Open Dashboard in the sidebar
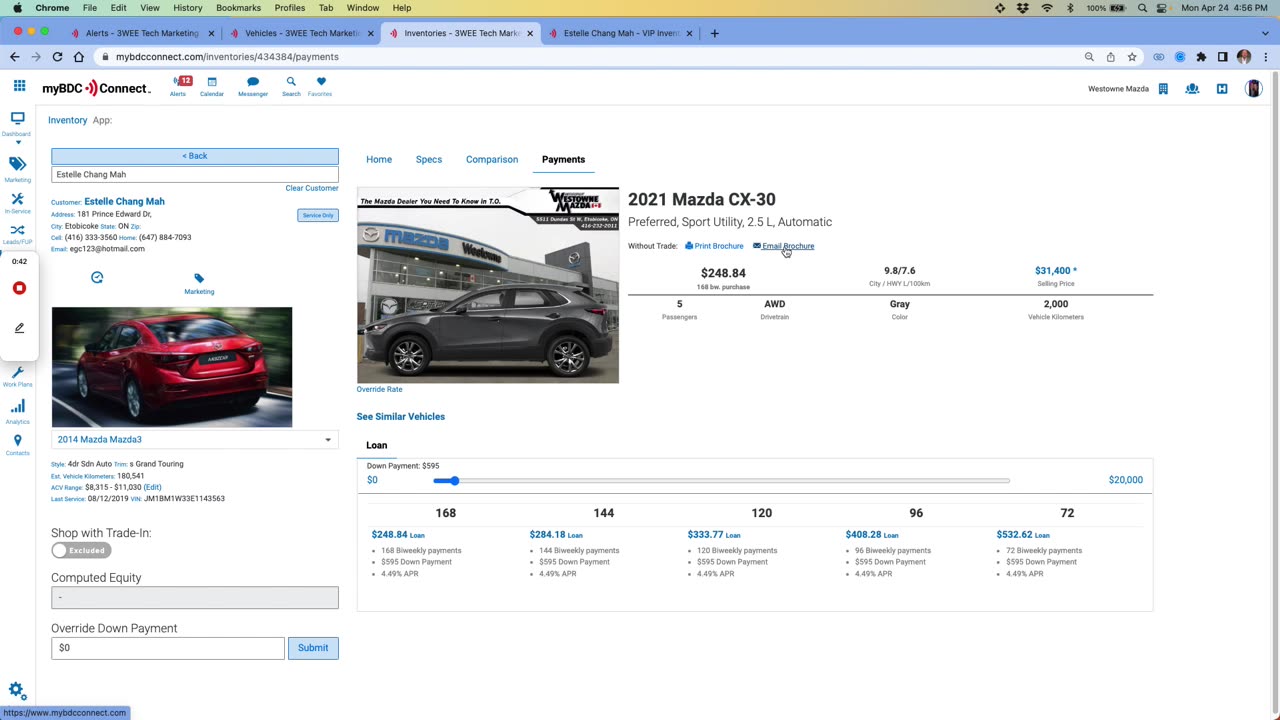 coord(17,122)
